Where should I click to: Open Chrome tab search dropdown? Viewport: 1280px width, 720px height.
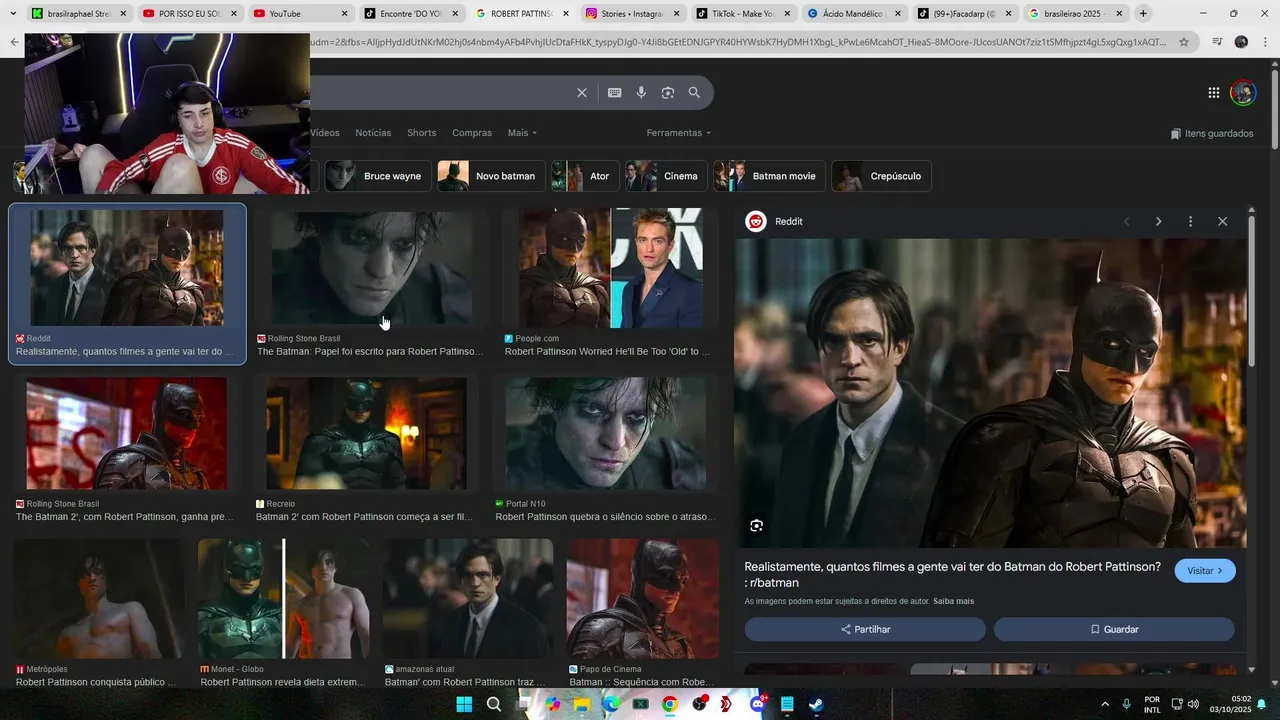[13, 13]
